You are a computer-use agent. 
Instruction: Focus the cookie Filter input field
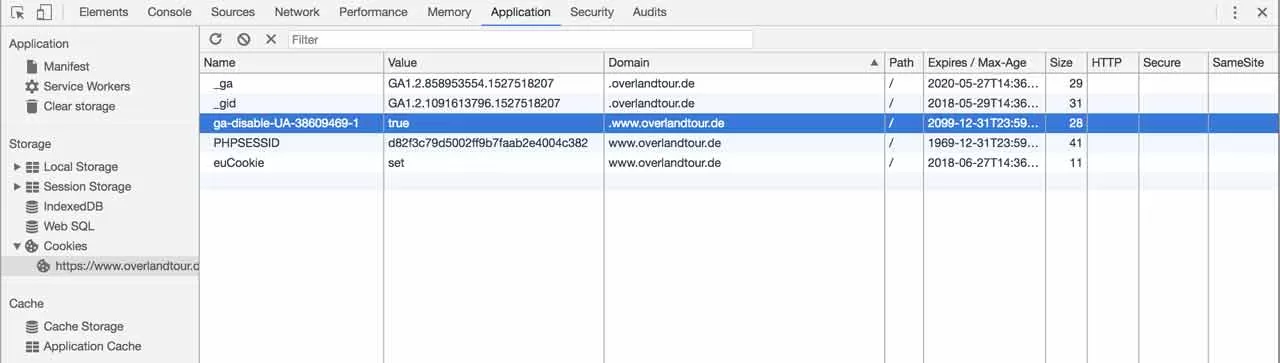(520, 39)
